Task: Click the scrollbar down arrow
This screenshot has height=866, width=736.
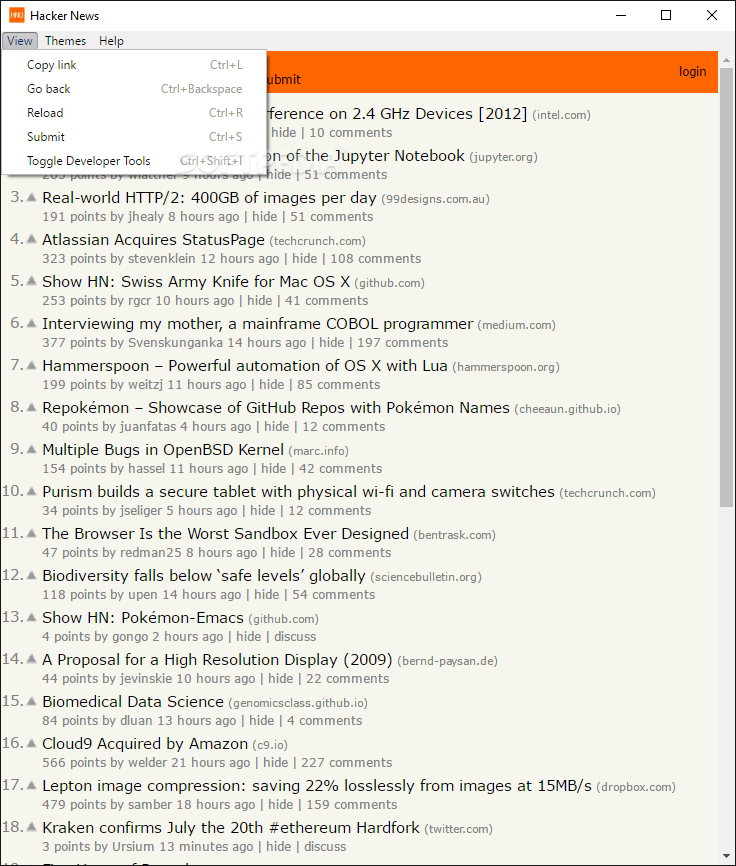Action: [x=727, y=856]
